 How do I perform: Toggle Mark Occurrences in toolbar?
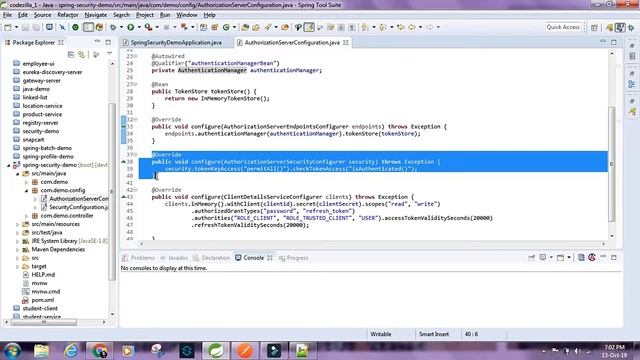[309, 27]
